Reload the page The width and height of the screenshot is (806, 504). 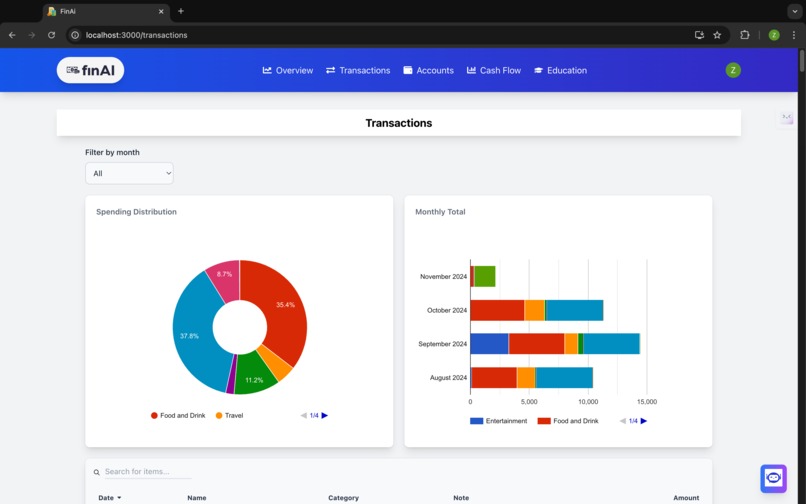click(51, 35)
